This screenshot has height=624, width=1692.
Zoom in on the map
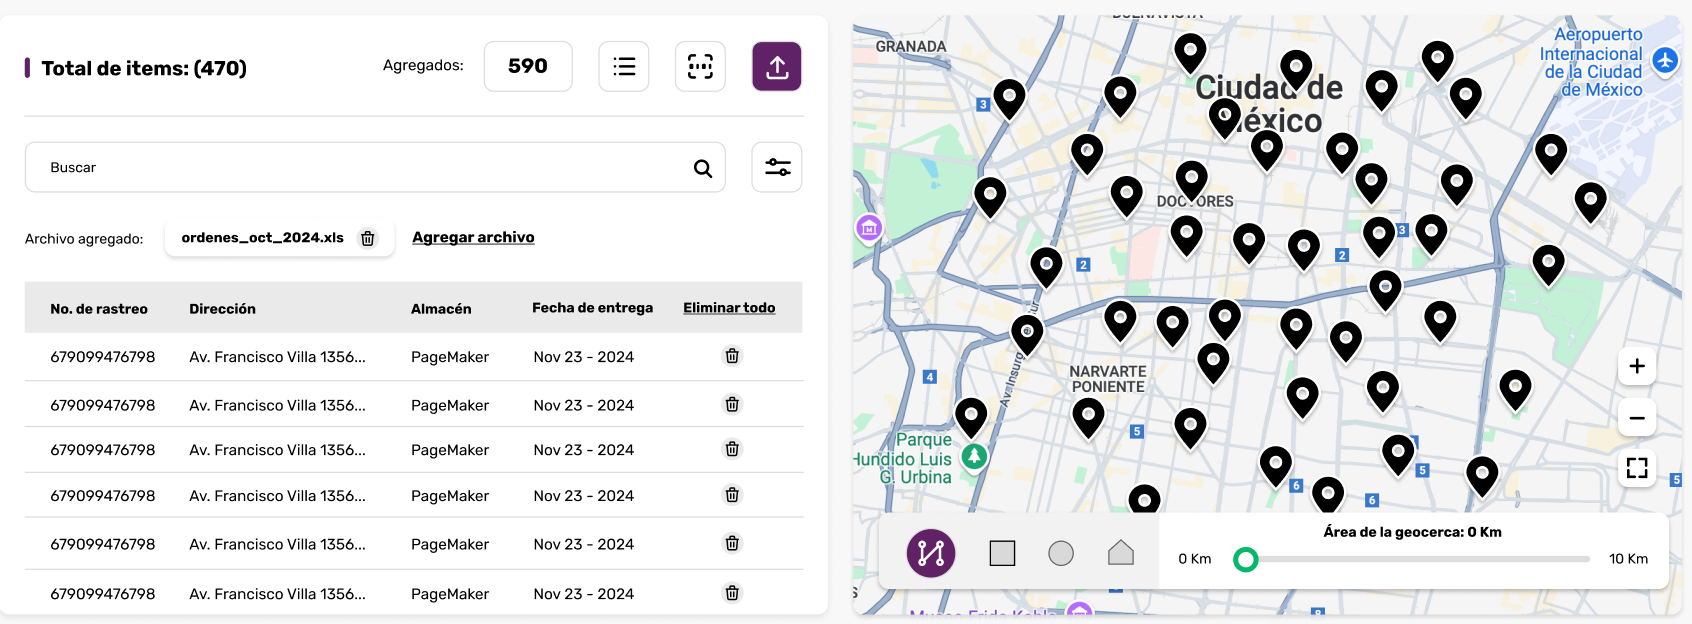(x=1637, y=366)
